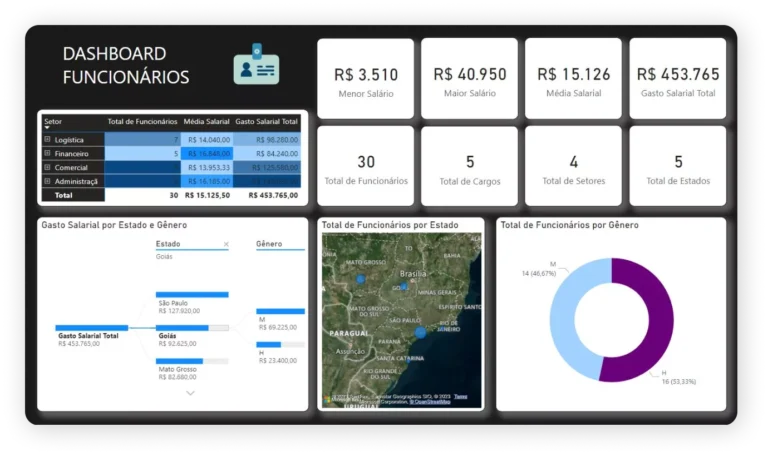Select the São Paulo bar in tree
Viewport: 768px width, 456px height.
[x=192, y=295]
